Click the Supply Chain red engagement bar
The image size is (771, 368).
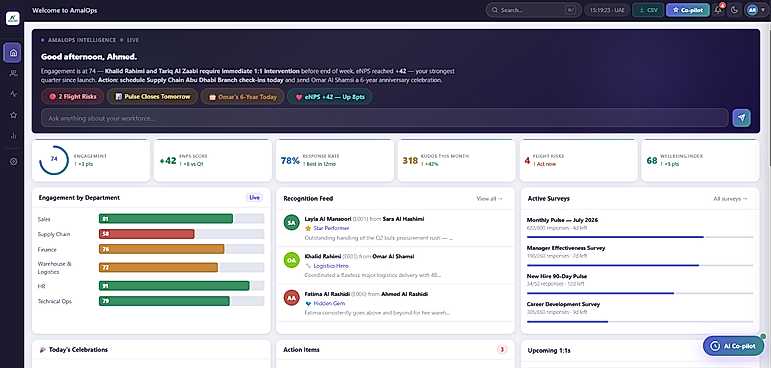[147, 234]
